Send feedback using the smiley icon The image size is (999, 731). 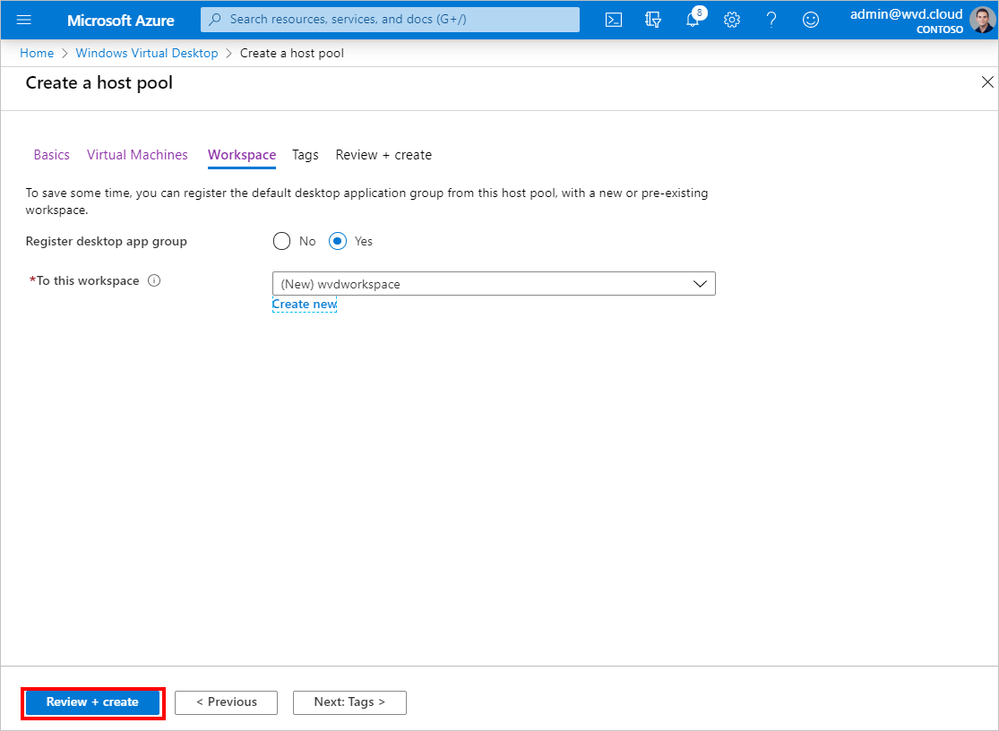(x=810, y=20)
